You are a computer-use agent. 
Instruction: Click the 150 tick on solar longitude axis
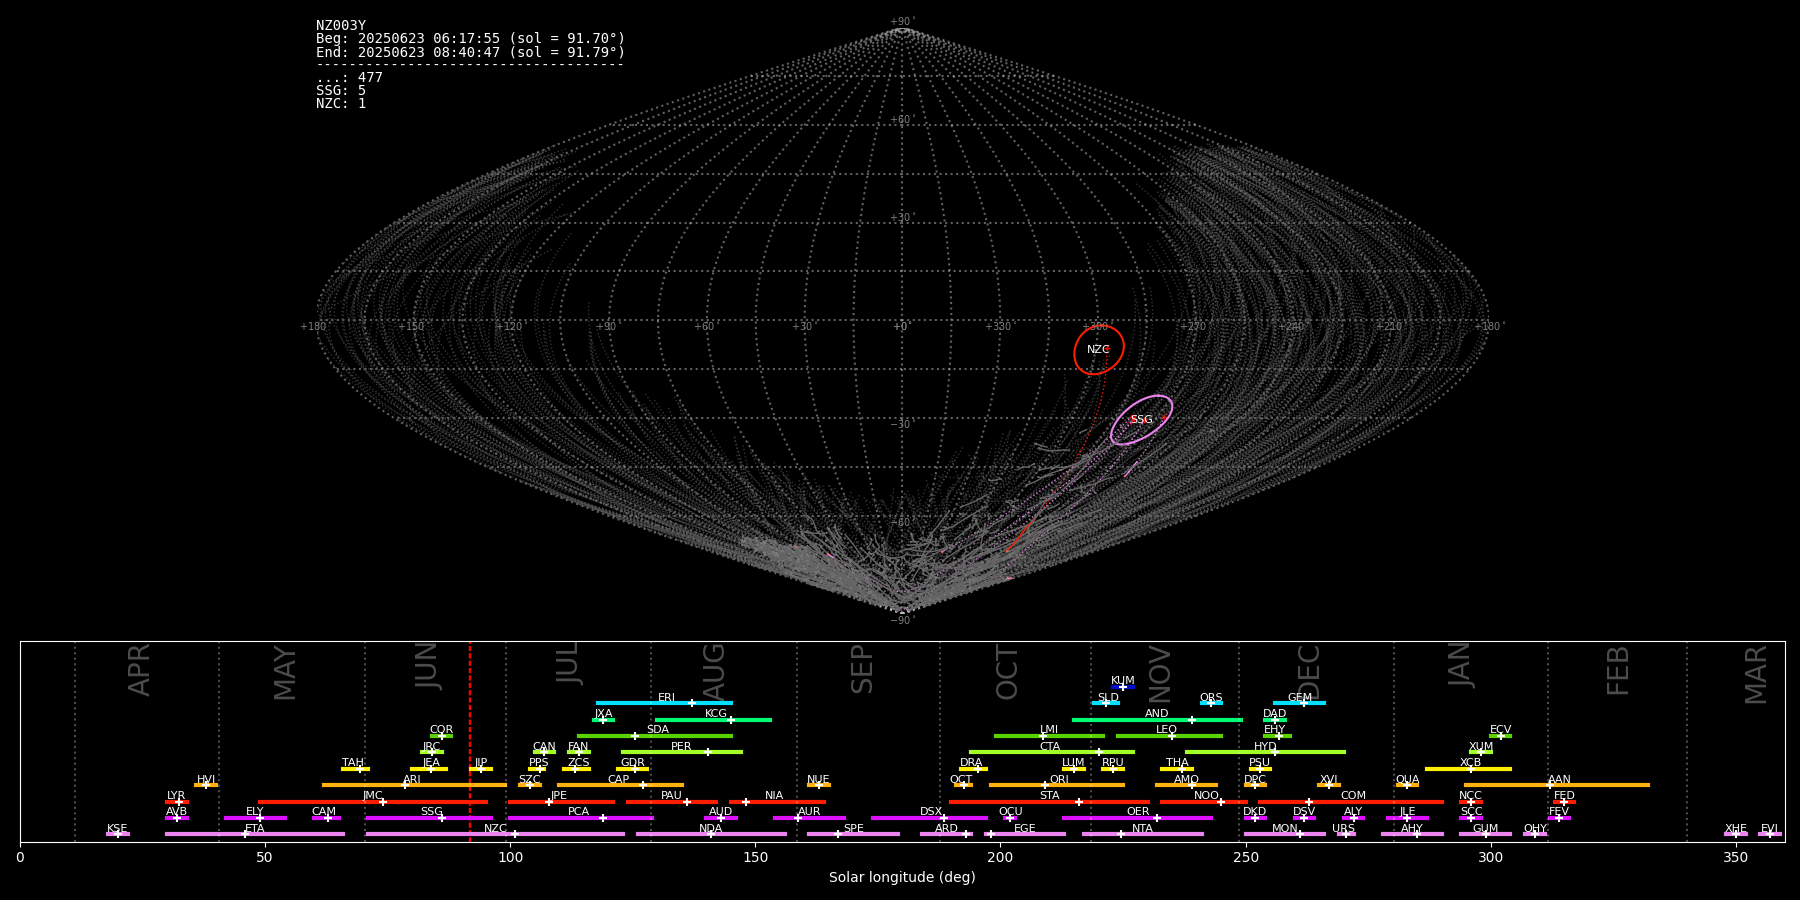(x=755, y=857)
